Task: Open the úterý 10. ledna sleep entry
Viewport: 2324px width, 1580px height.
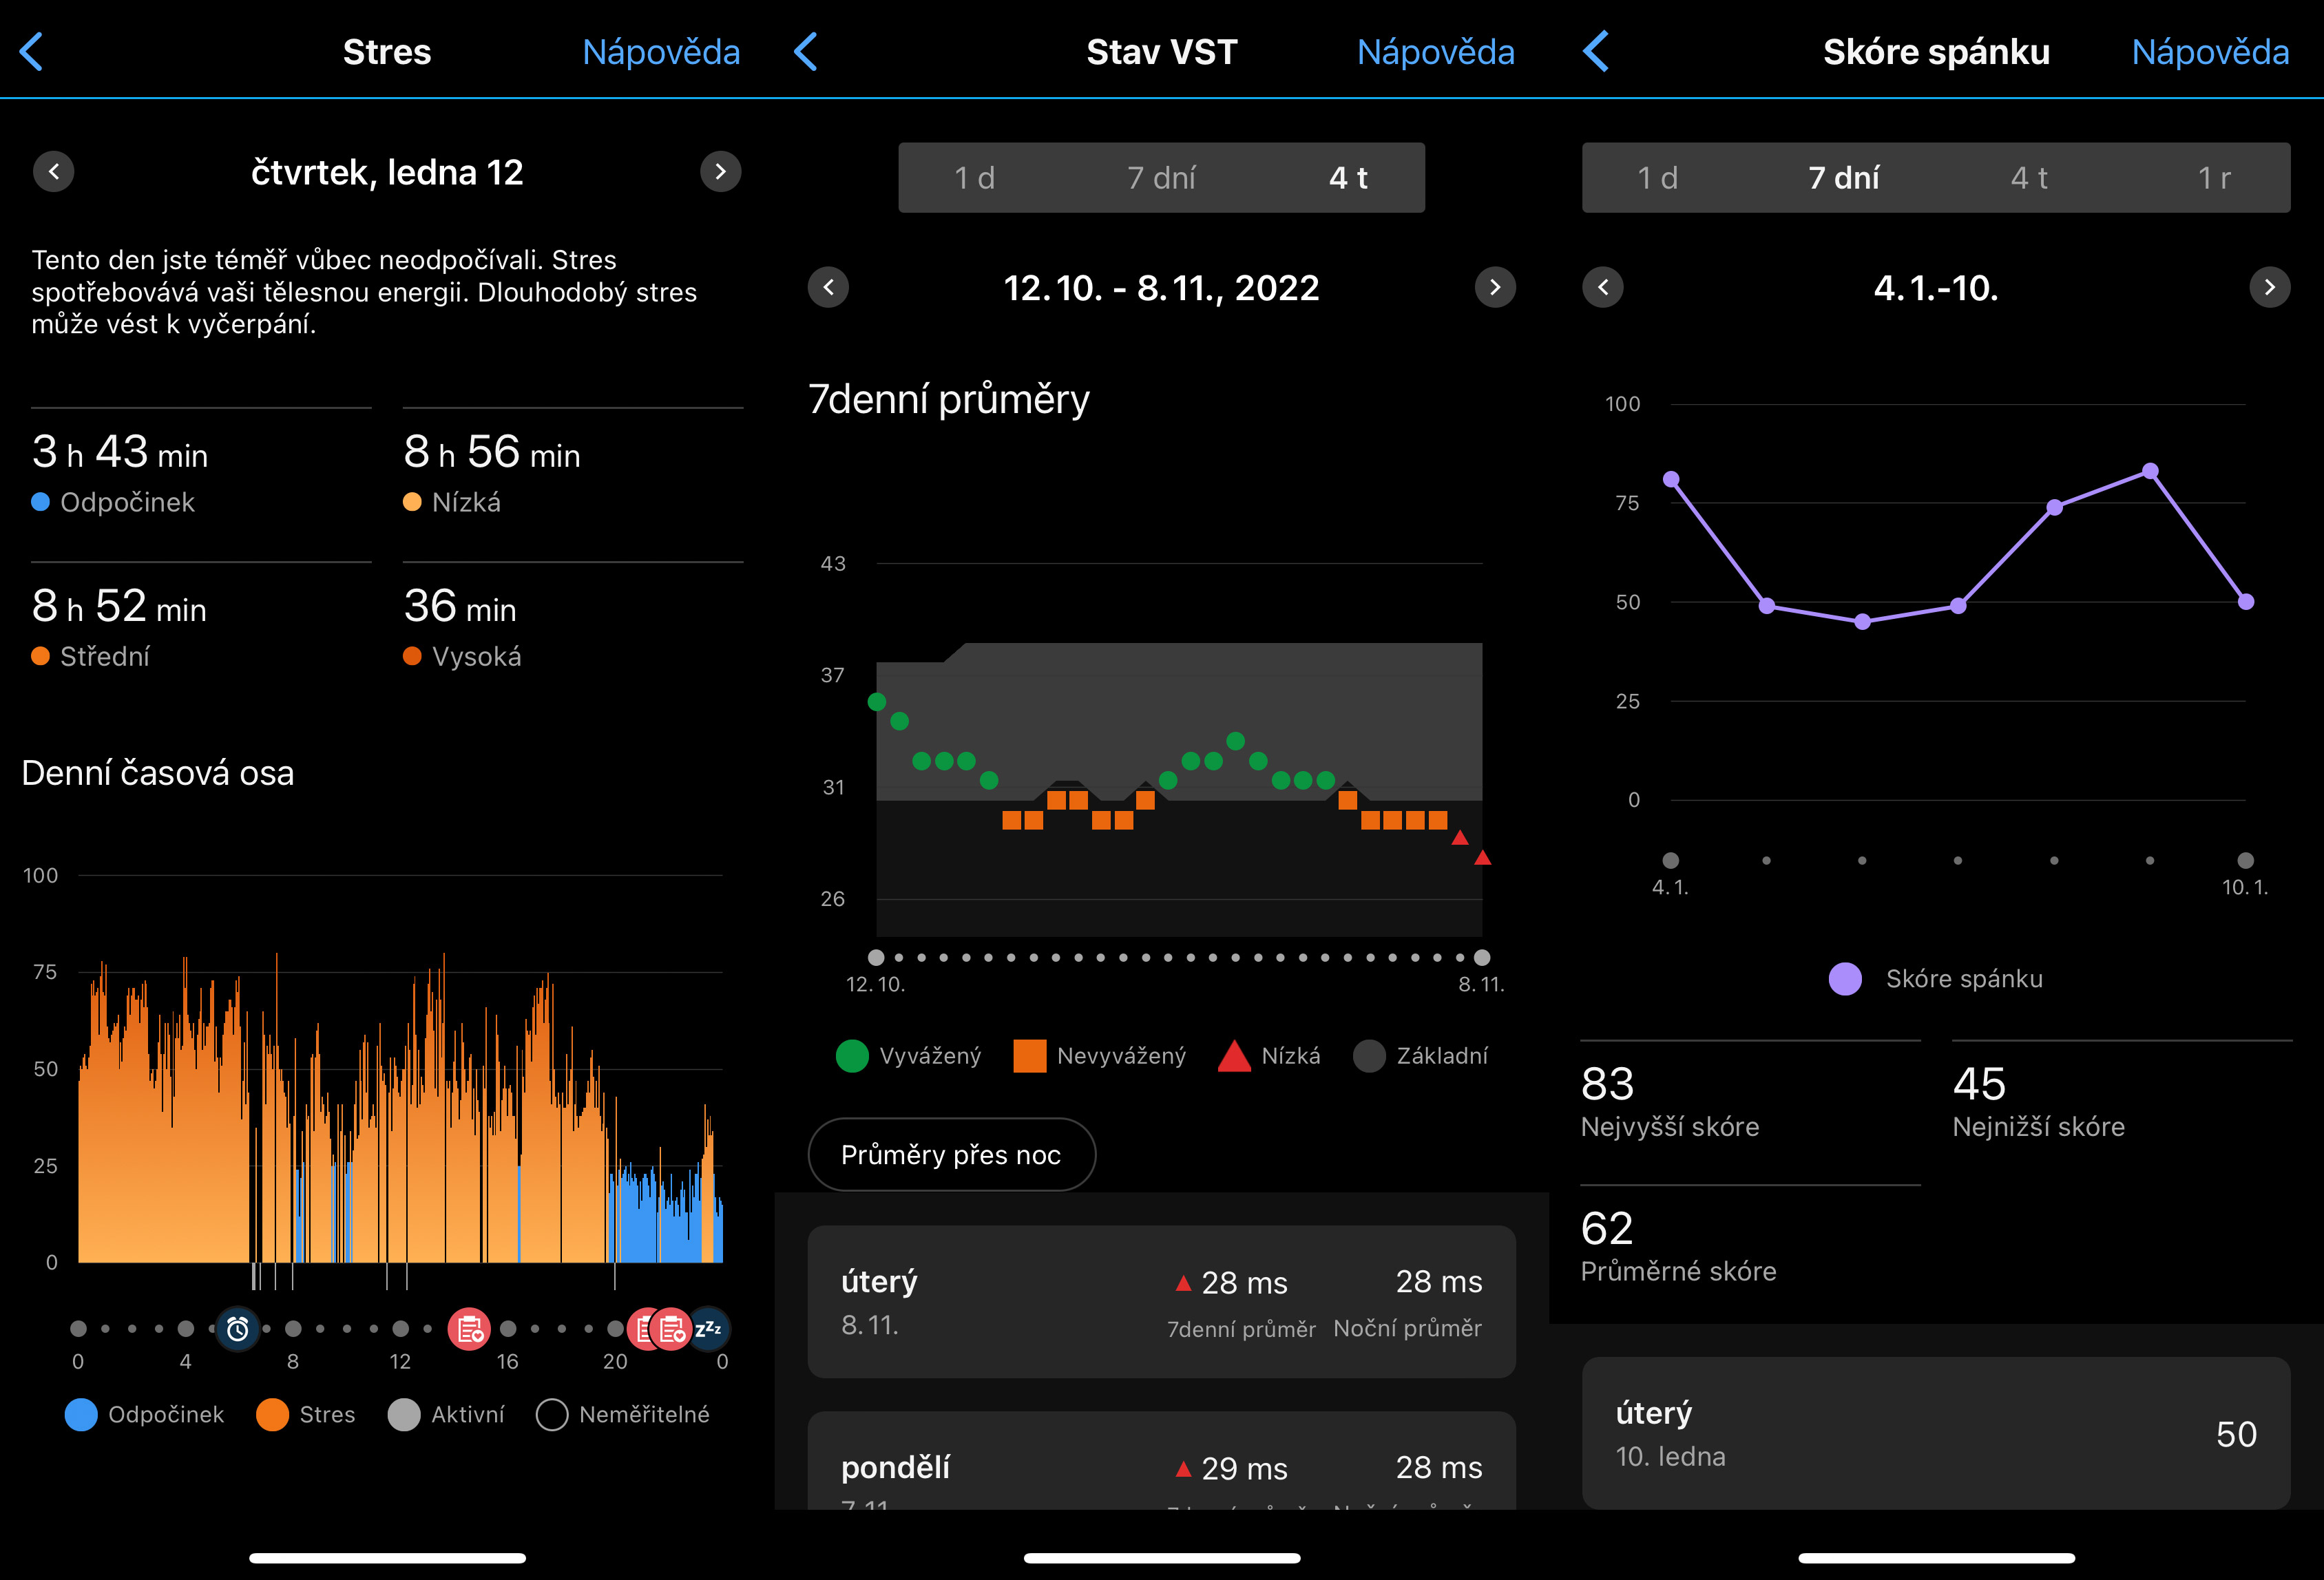Action: click(x=1936, y=1433)
